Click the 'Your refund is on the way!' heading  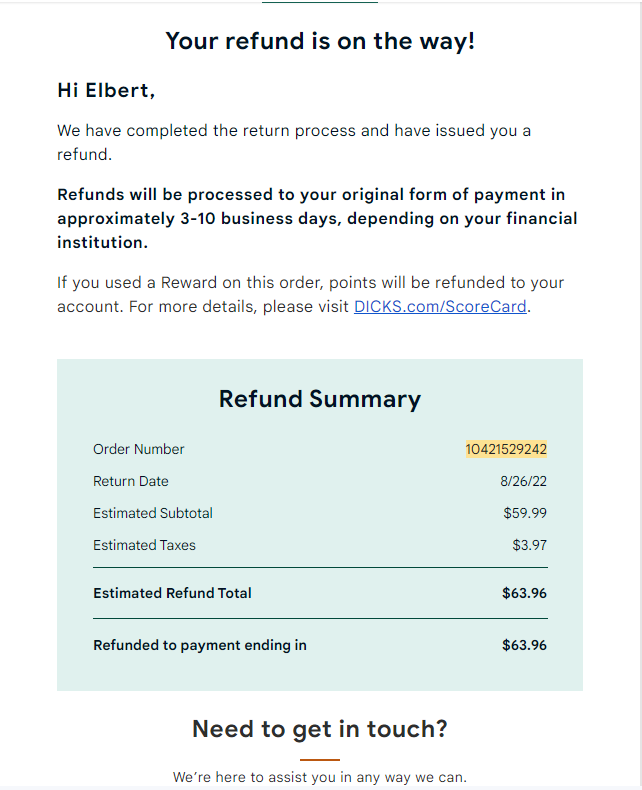click(x=320, y=41)
